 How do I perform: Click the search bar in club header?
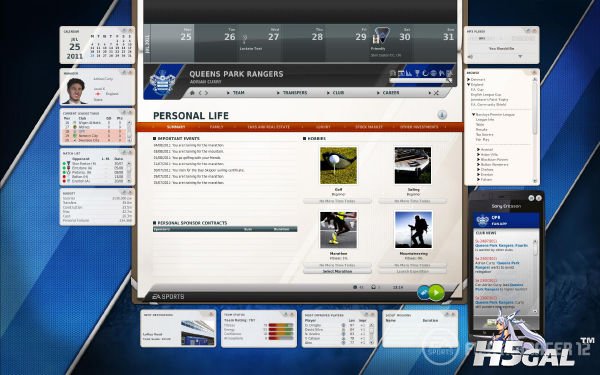click(x=421, y=80)
